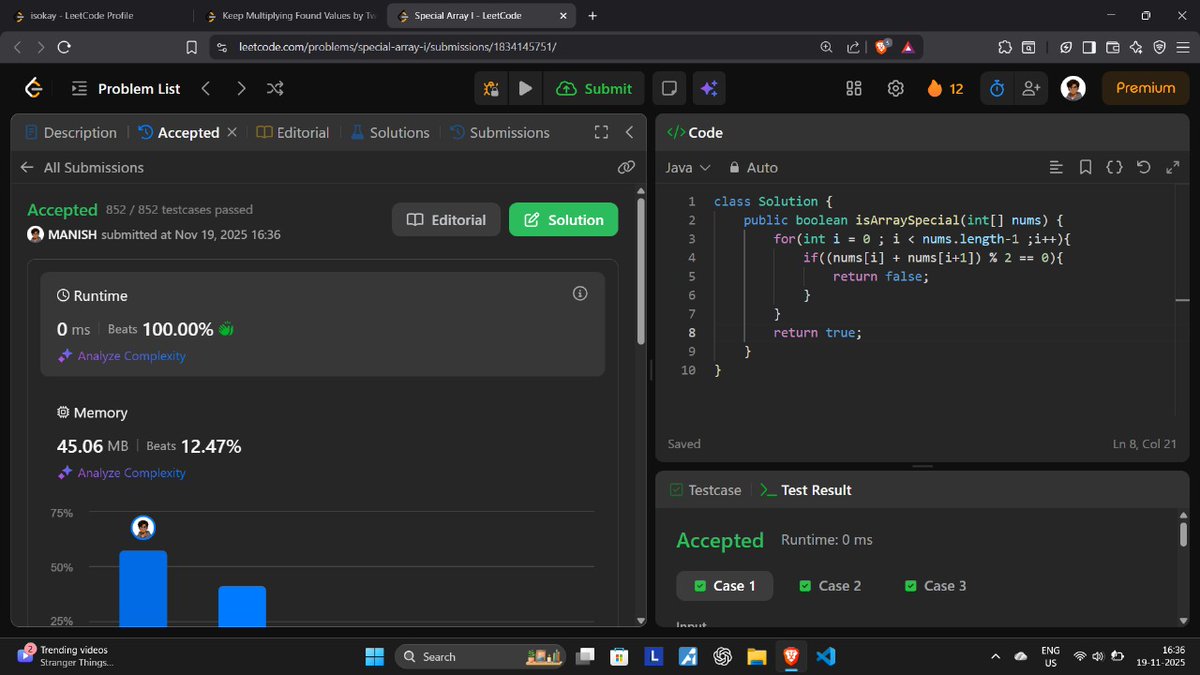Bookmark the code with the ribbon icon
This screenshot has height=675, width=1200.
(x=1086, y=167)
